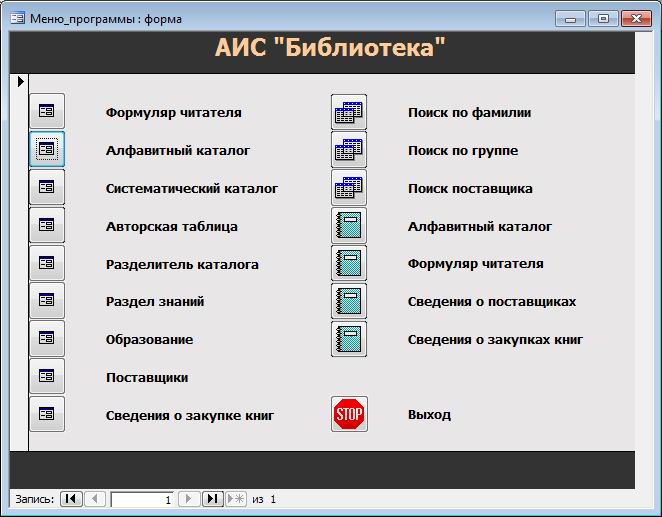Click the Сведения о закупках книг label
The width and height of the screenshot is (662, 517).
click(x=495, y=339)
